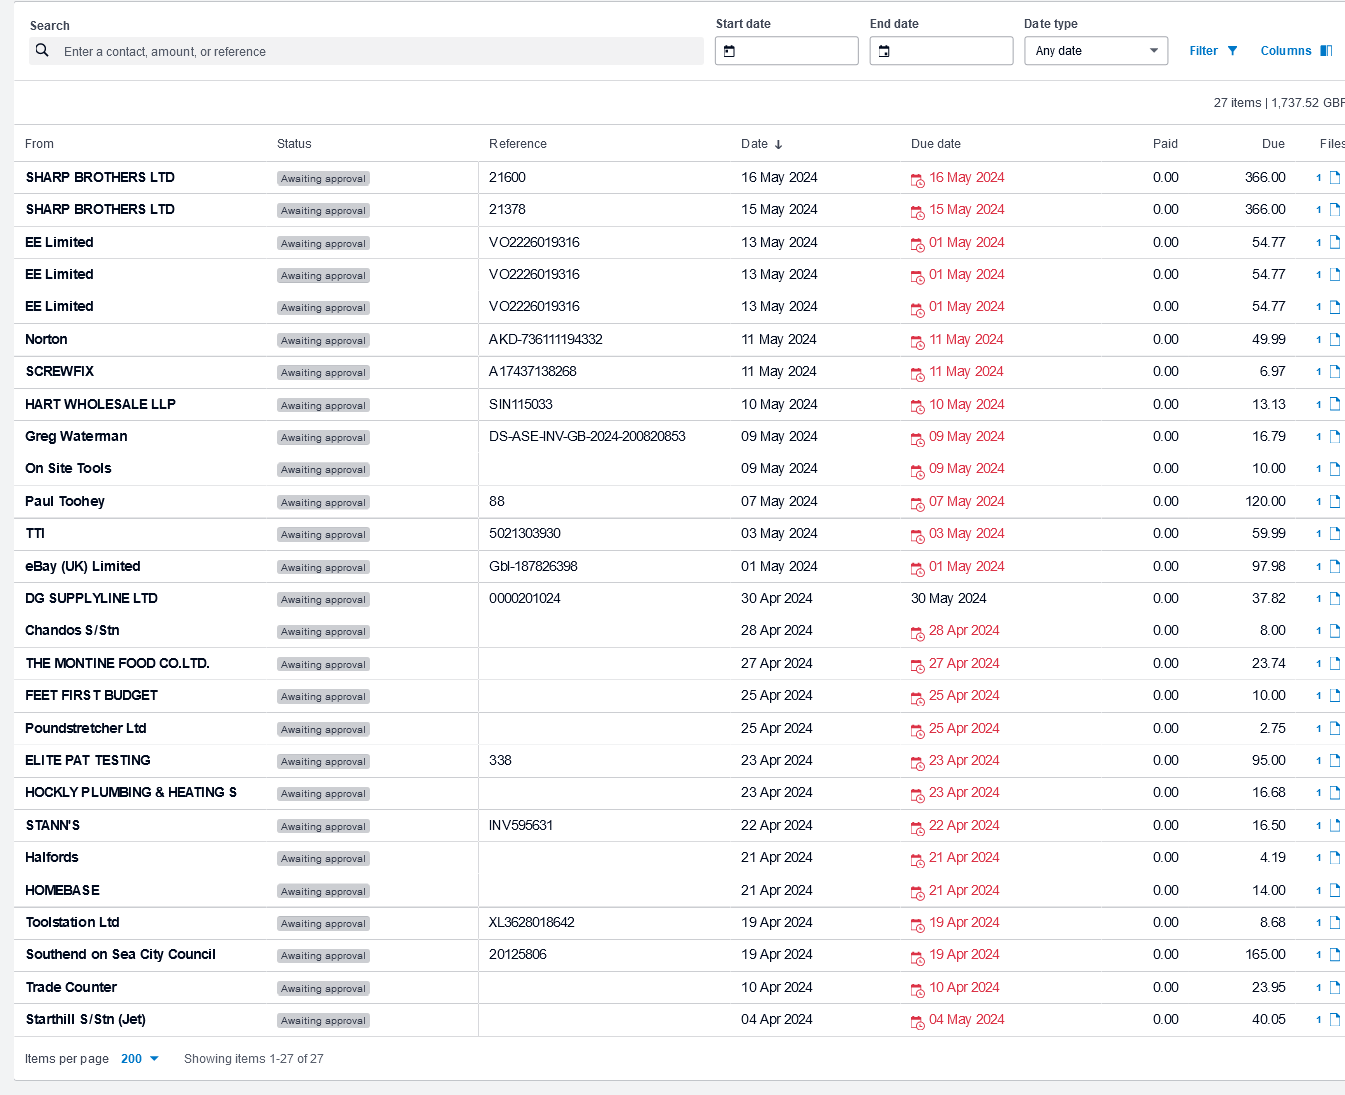
Task: Open file icon for TTI row
Action: click(x=1334, y=534)
